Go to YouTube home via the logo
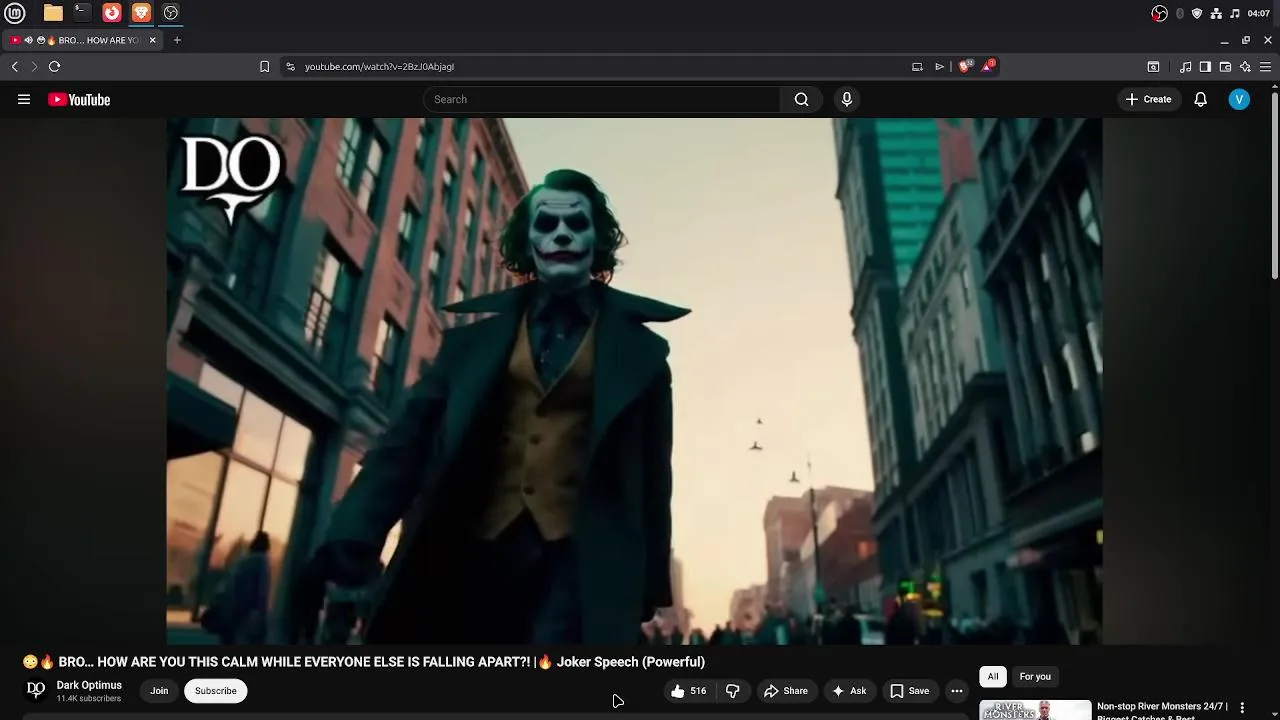 [x=79, y=100]
